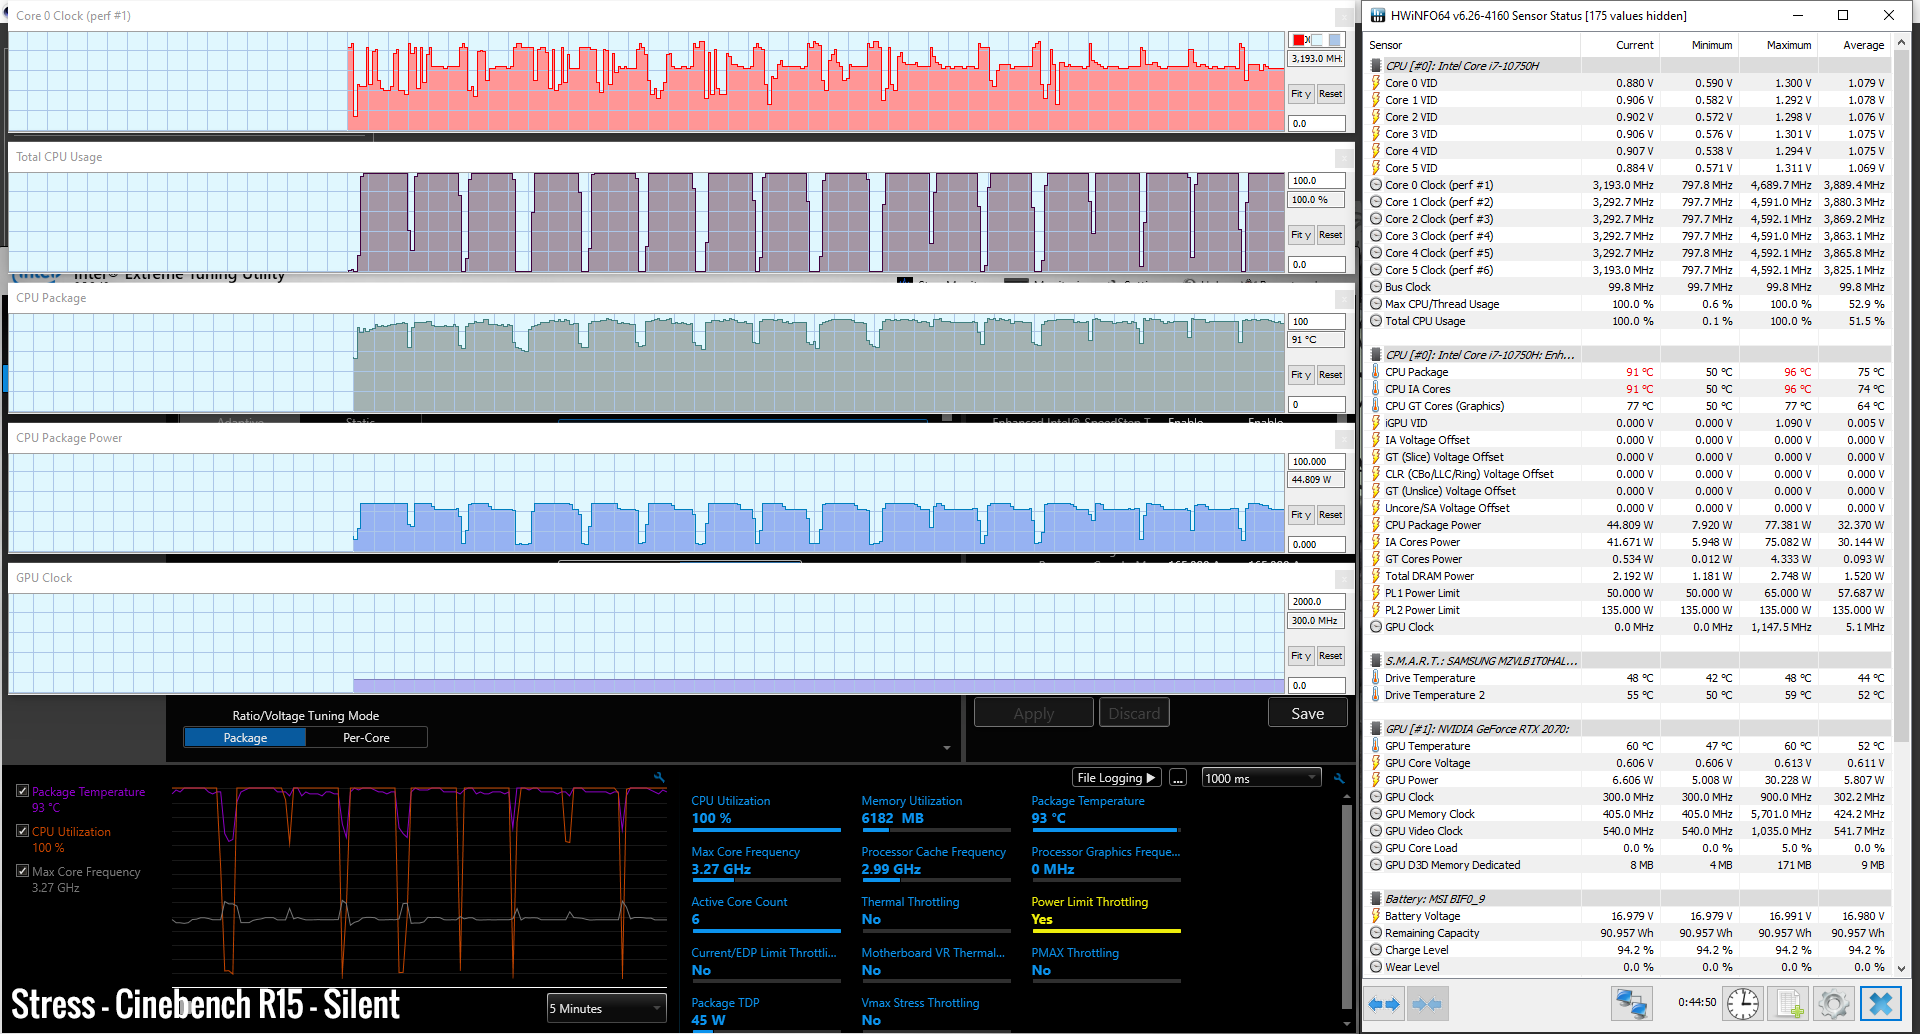Click the collapse sensor columns arrows icon in HWiNFO
Image resolution: width=1920 pixels, height=1034 pixels.
click(1428, 1004)
